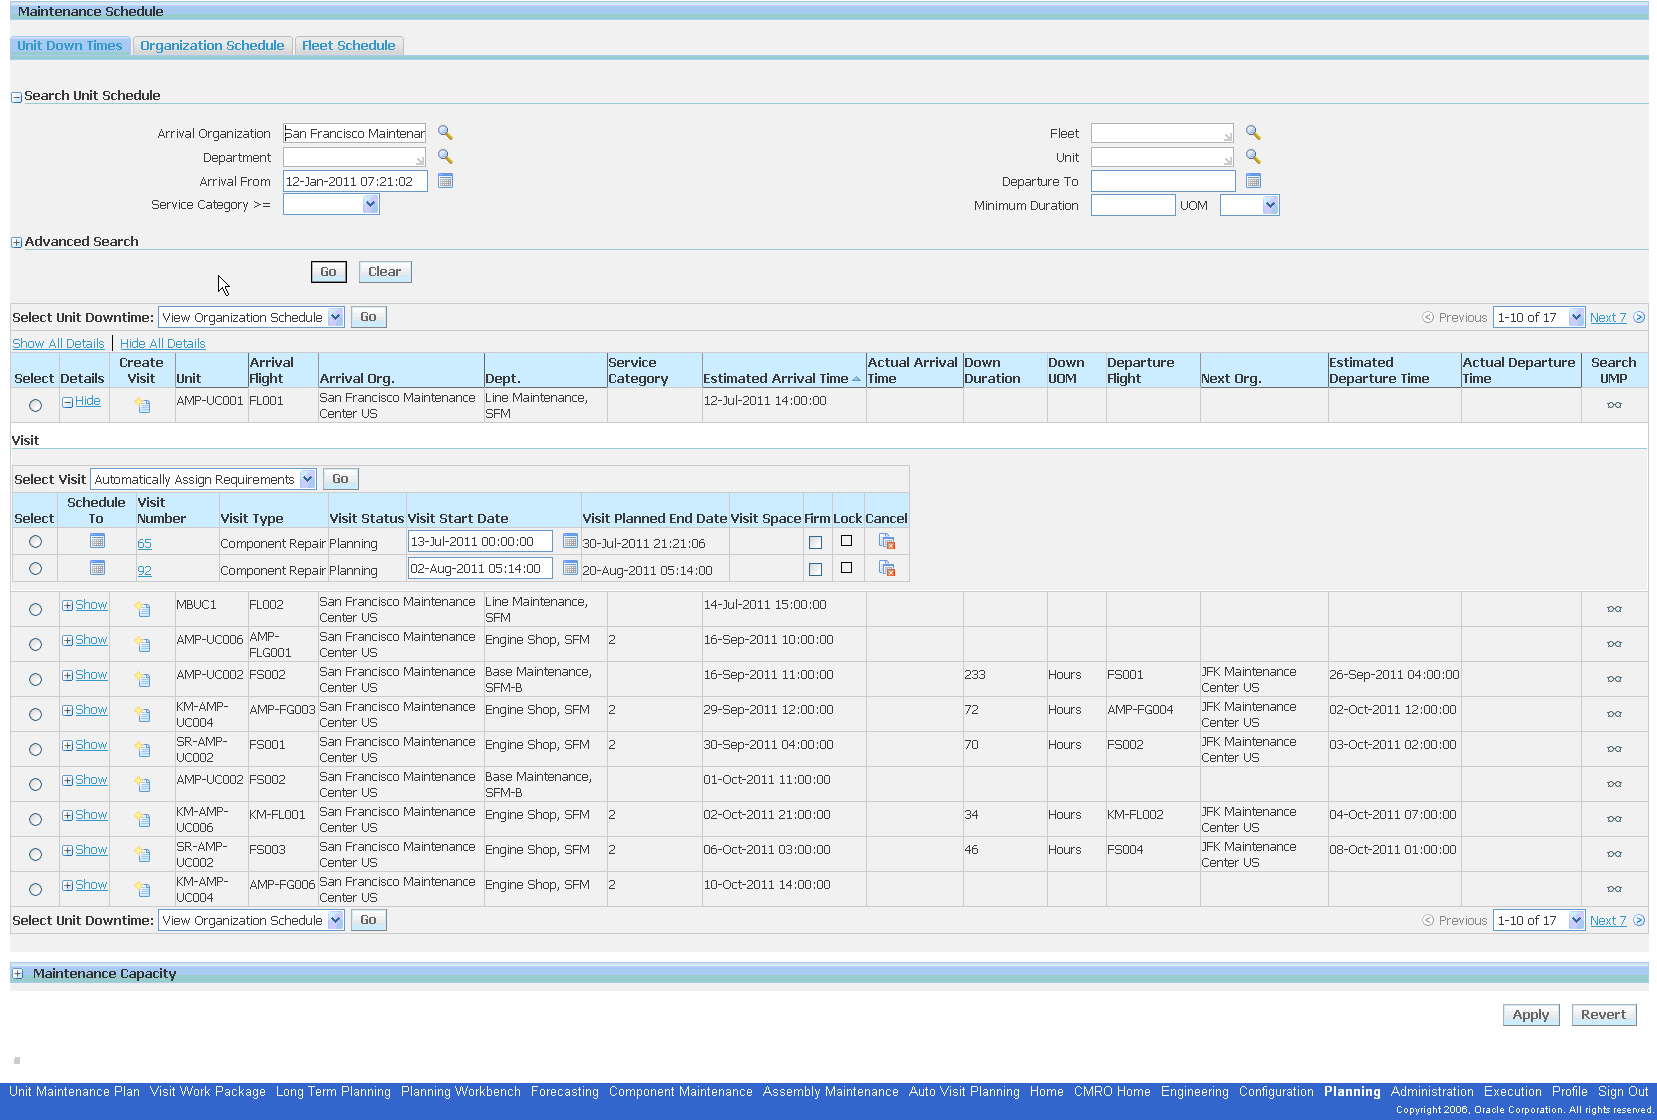Click Sign Out in footer
Viewport: 1657px width, 1120px height.
click(x=1622, y=1091)
